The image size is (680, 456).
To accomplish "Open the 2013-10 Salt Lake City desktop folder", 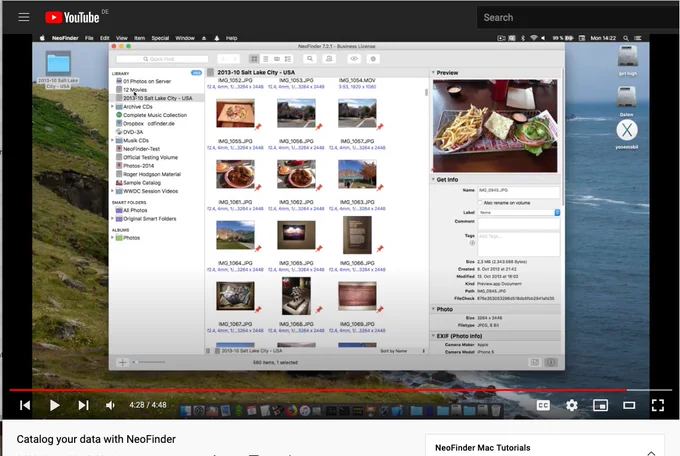I will (58, 69).
